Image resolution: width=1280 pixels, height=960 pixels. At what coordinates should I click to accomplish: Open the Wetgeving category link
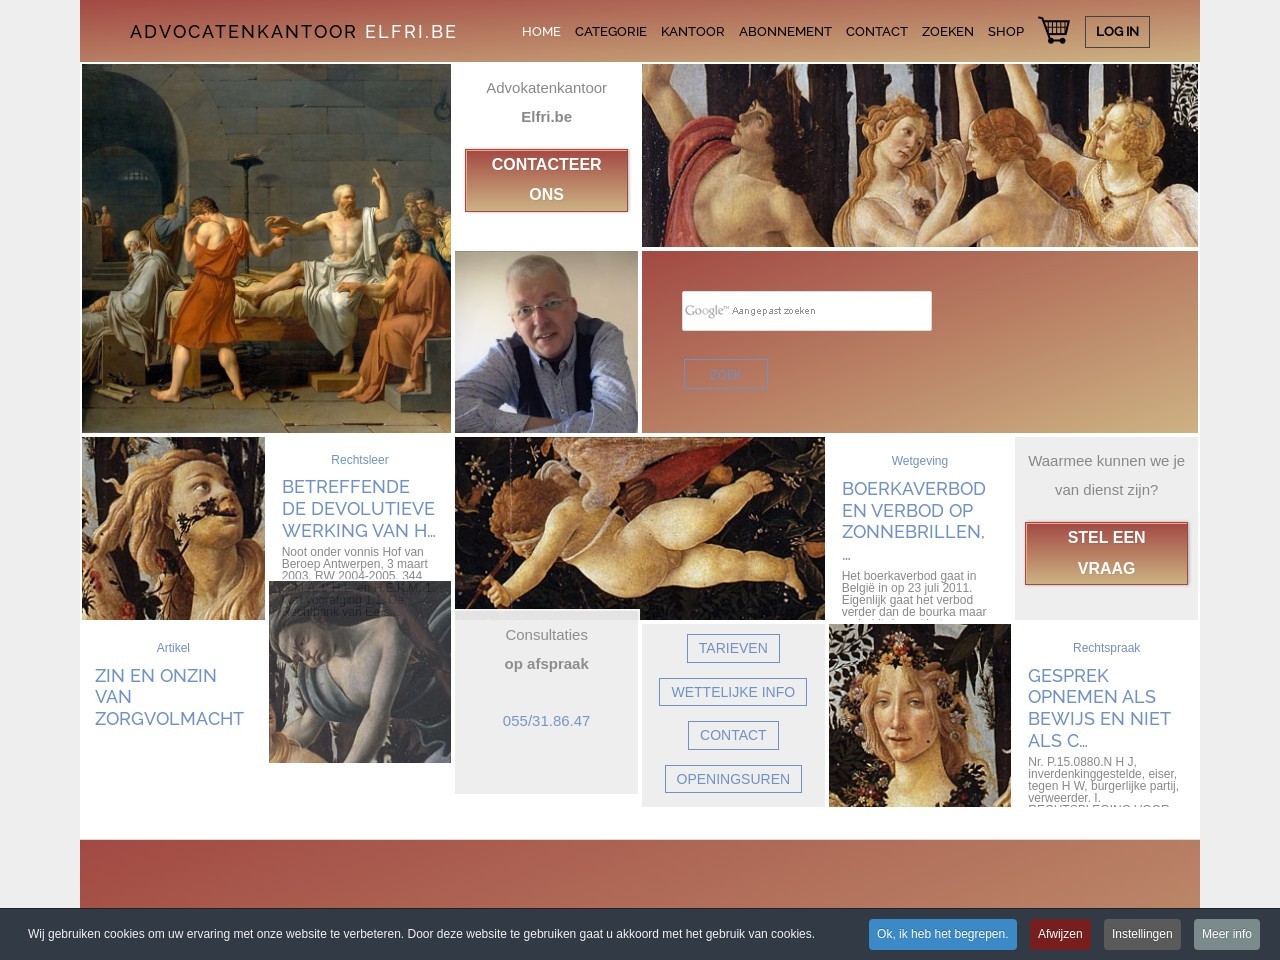point(920,461)
